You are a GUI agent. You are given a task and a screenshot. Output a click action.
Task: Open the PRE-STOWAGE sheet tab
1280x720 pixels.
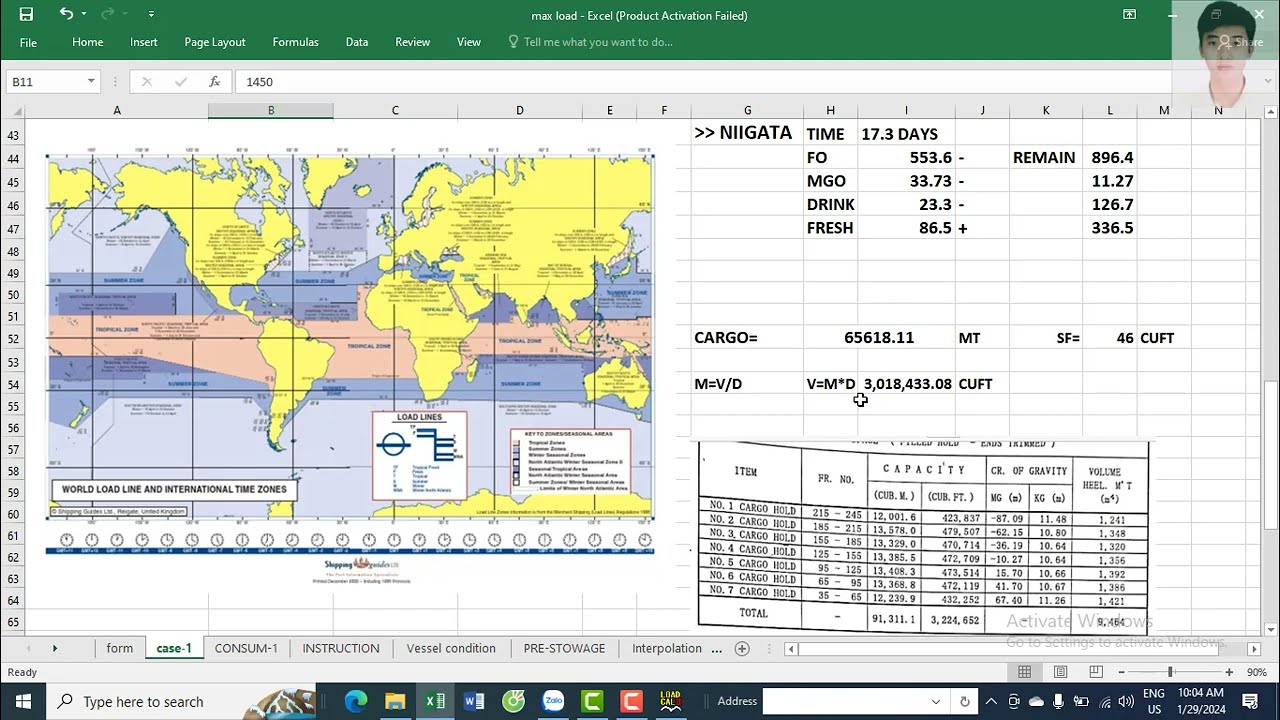(564, 648)
